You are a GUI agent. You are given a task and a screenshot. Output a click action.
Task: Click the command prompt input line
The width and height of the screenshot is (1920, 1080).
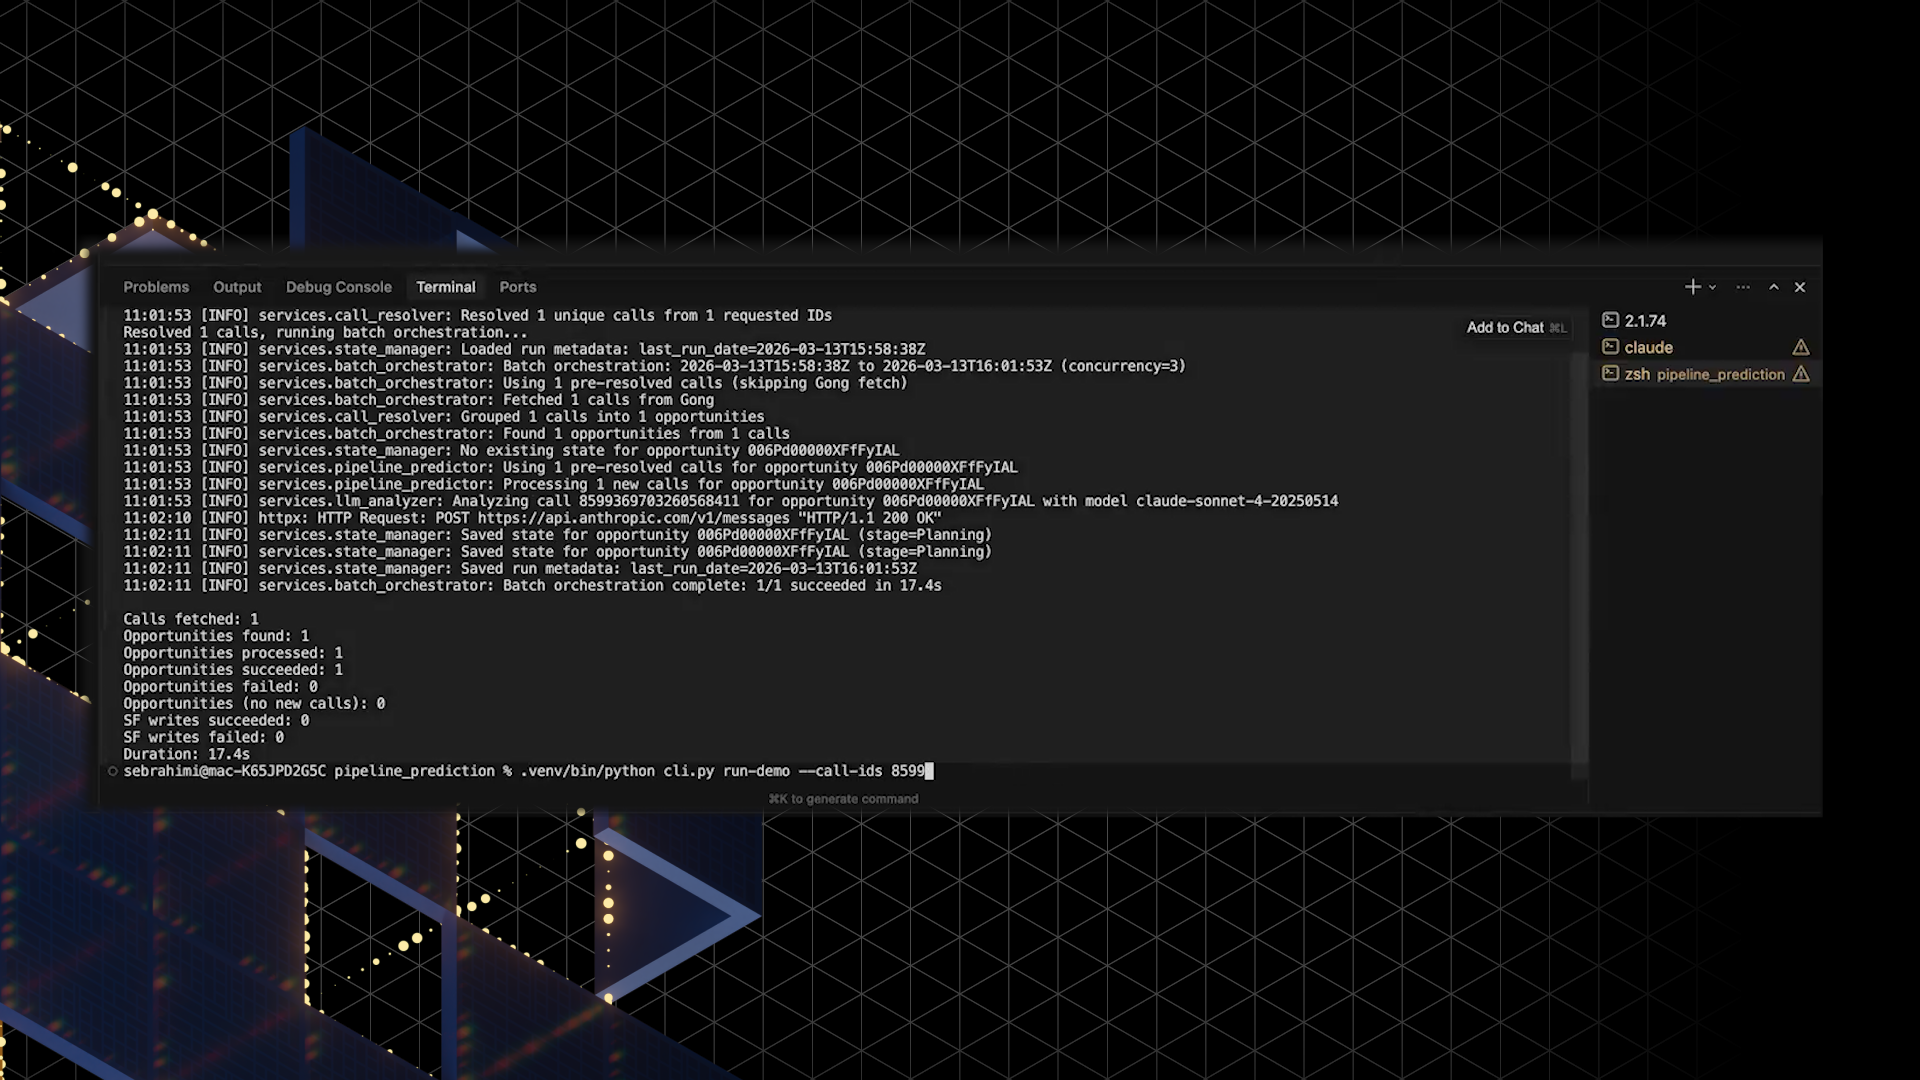(528, 771)
